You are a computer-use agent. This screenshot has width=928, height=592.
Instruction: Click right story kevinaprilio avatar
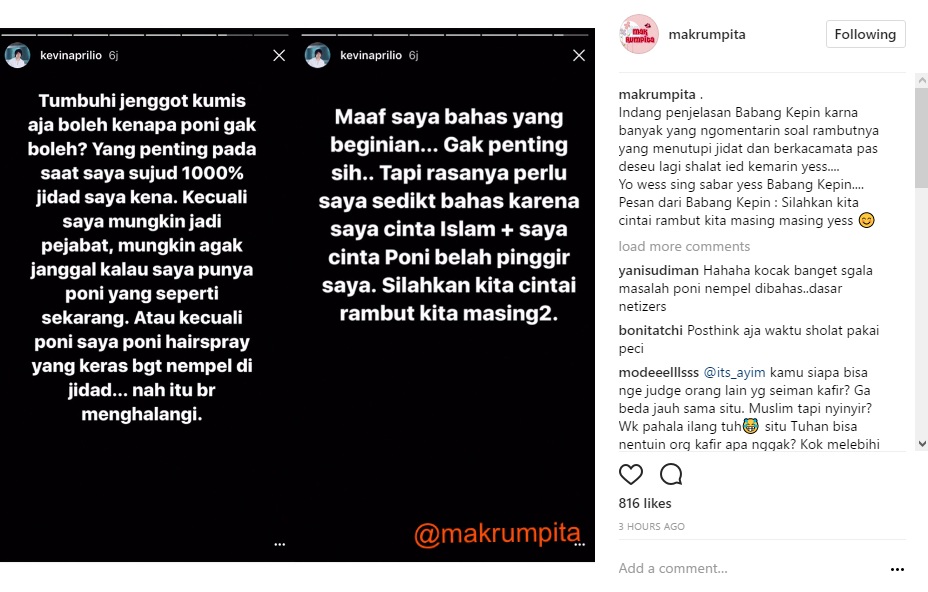[x=317, y=55]
